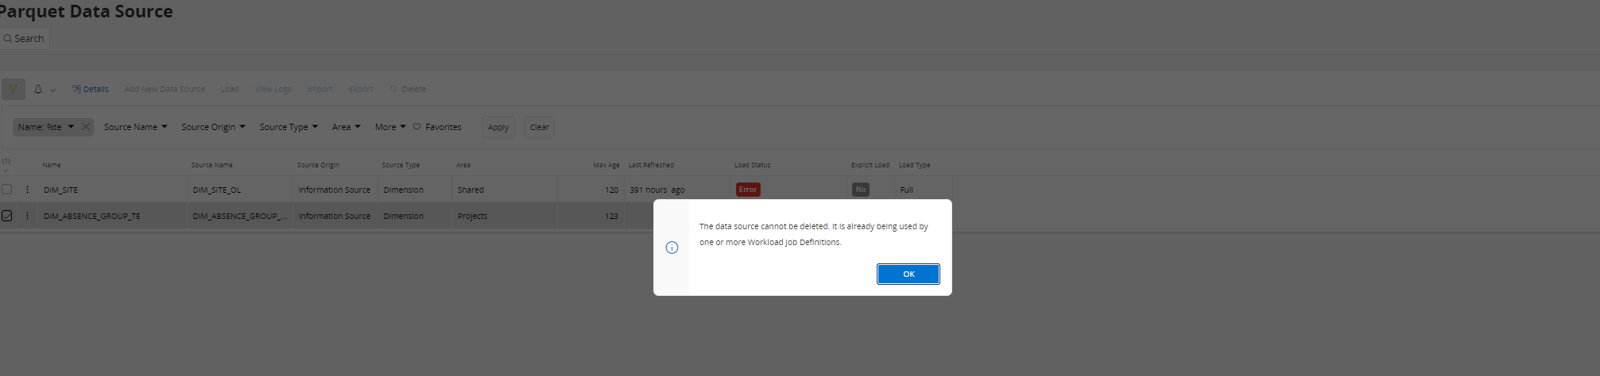Toggle the yellow filter funnel button
This screenshot has height=376, width=1600.
click(13, 89)
